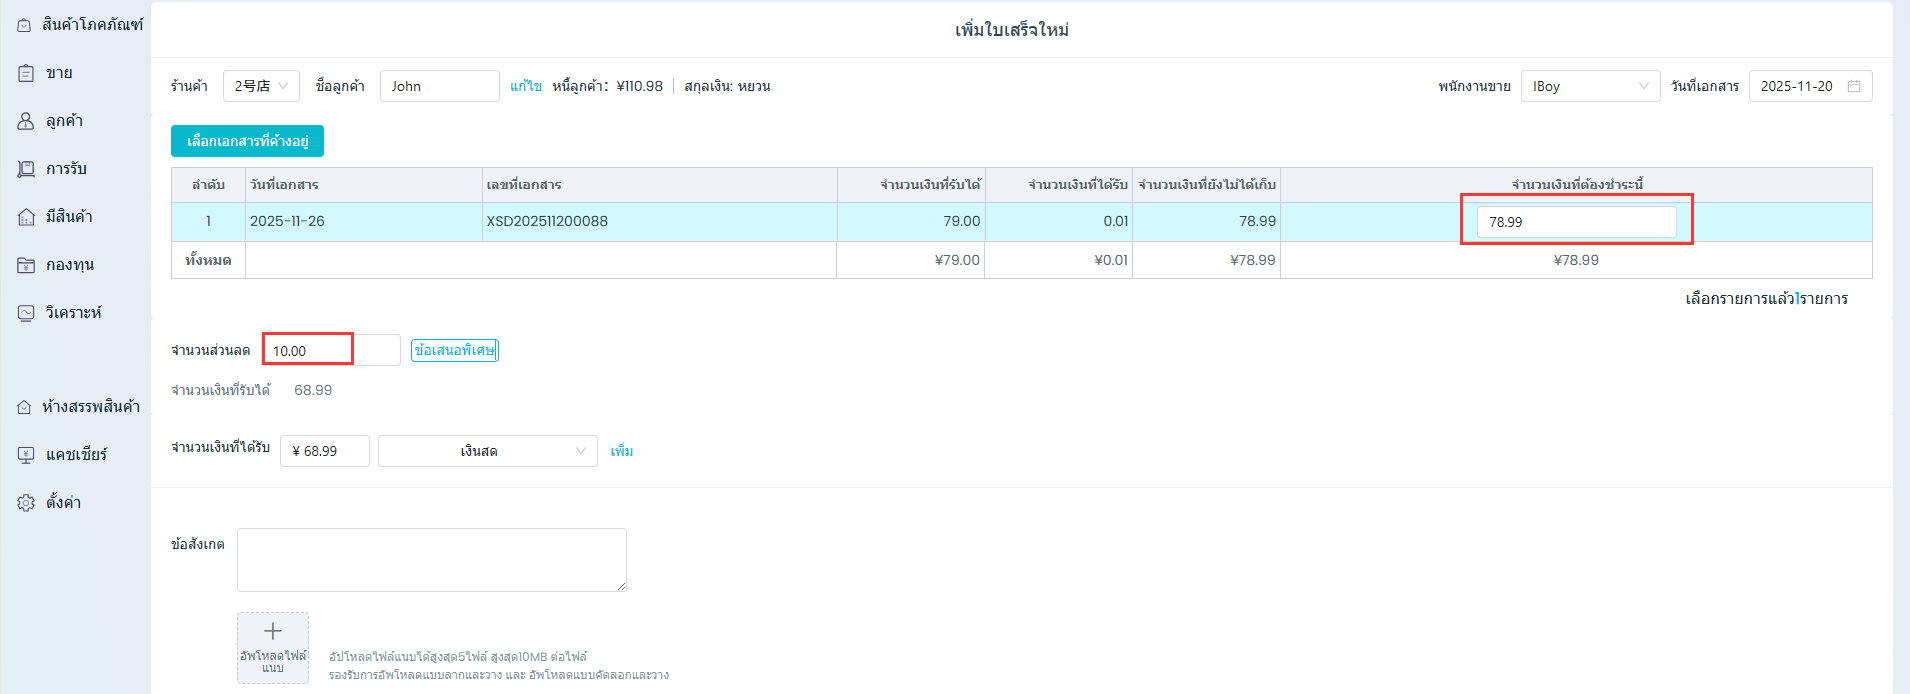Open the customer (ลูกค้า) sidebar icon
This screenshot has width=1910, height=694.
coord(26,121)
